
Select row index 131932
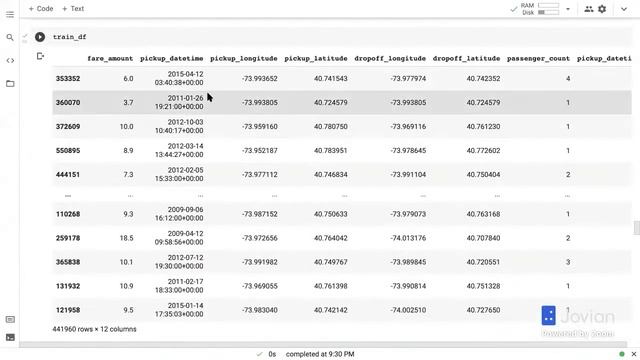coord(68,286)
